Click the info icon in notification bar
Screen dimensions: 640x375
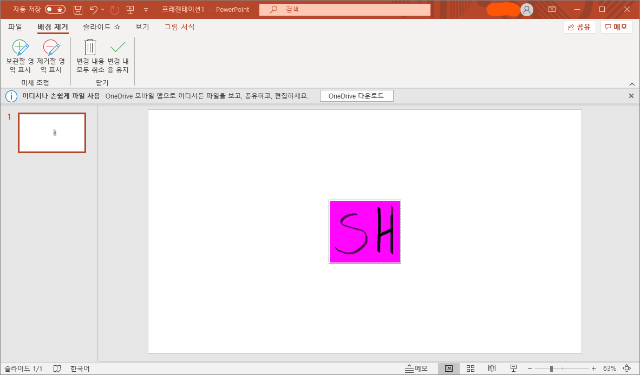tap(11, 96)
